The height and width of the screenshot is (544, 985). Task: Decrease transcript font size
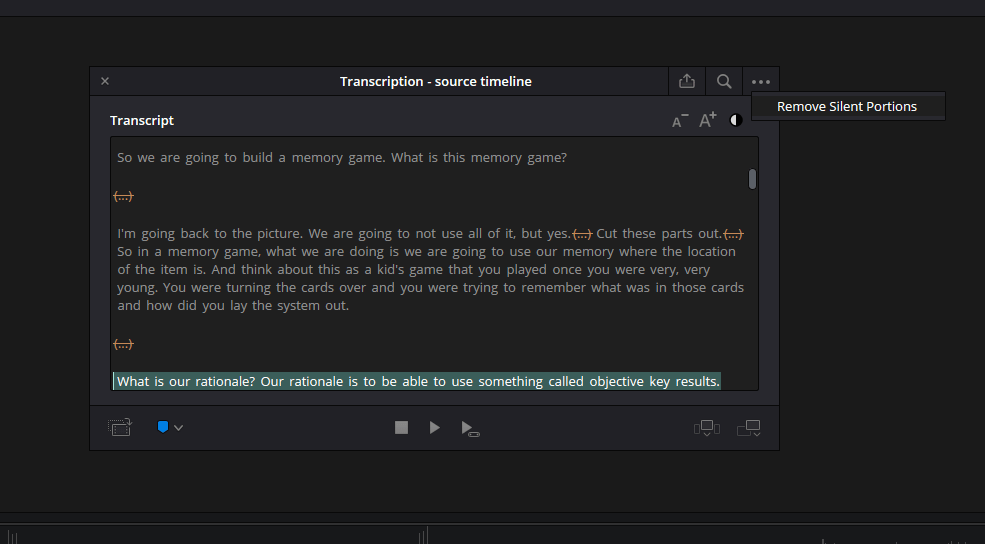(x=680, y=121)
